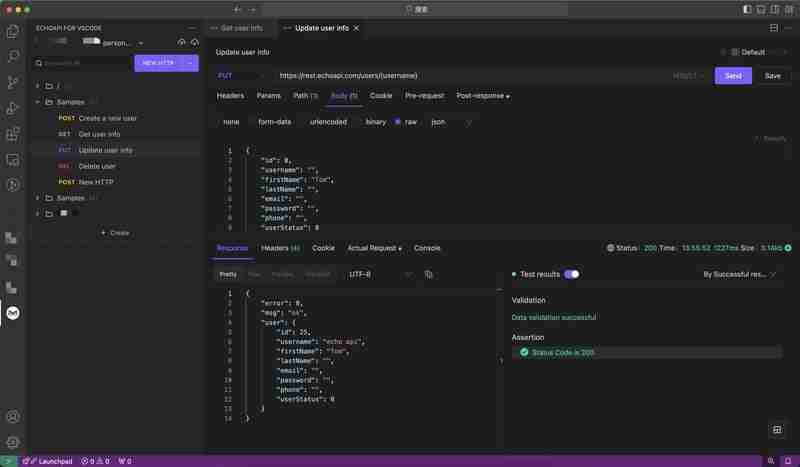800x467 pixels.
Task: Open the Extensions view icon
Action: (x=13, y=134)
